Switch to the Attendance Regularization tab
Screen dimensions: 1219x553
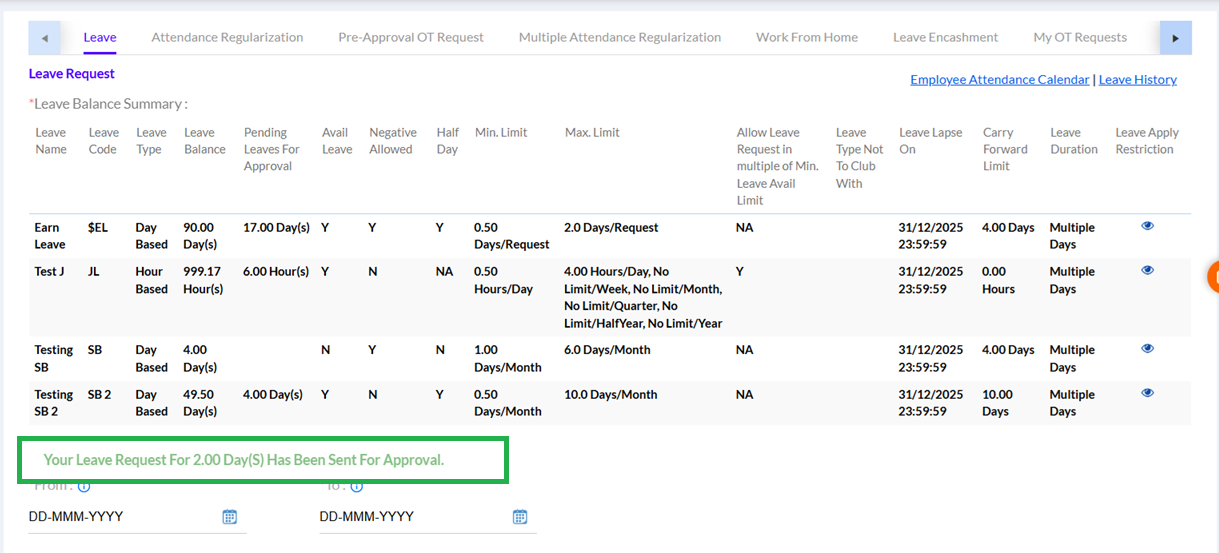(x=227, y=37)
